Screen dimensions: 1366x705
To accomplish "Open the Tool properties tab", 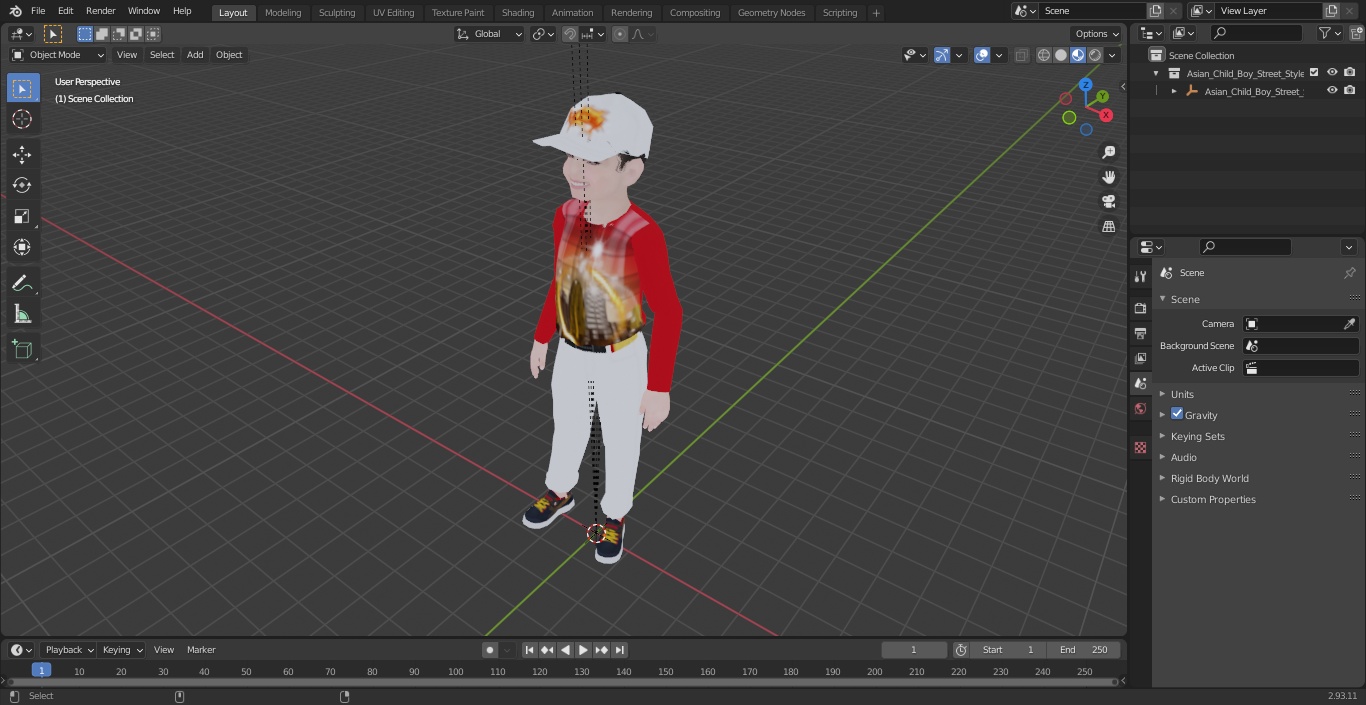I will [1140, 276].
